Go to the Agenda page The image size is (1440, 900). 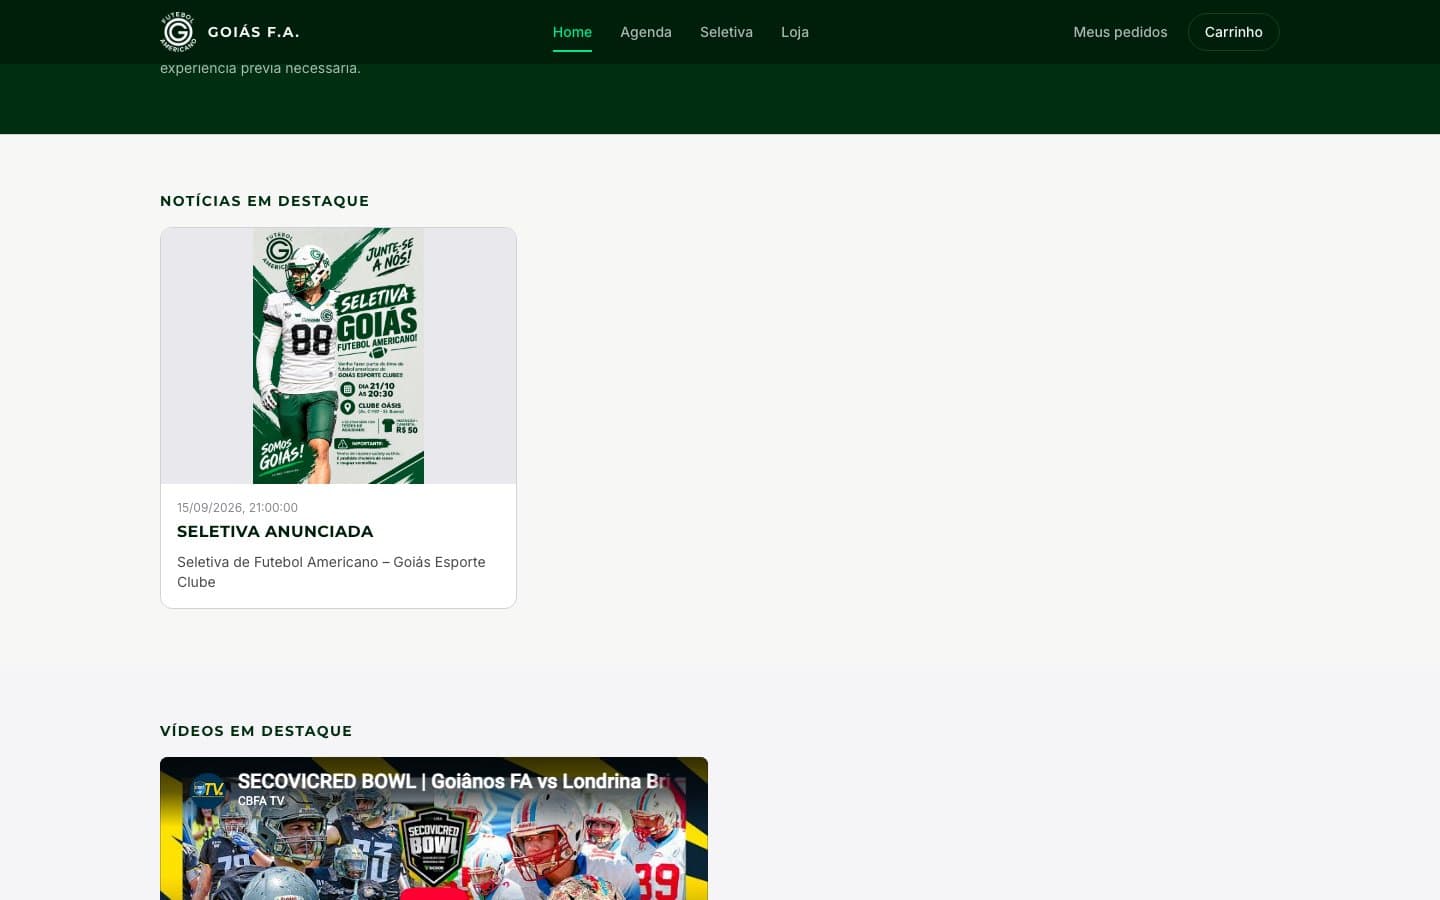[646, 32]
